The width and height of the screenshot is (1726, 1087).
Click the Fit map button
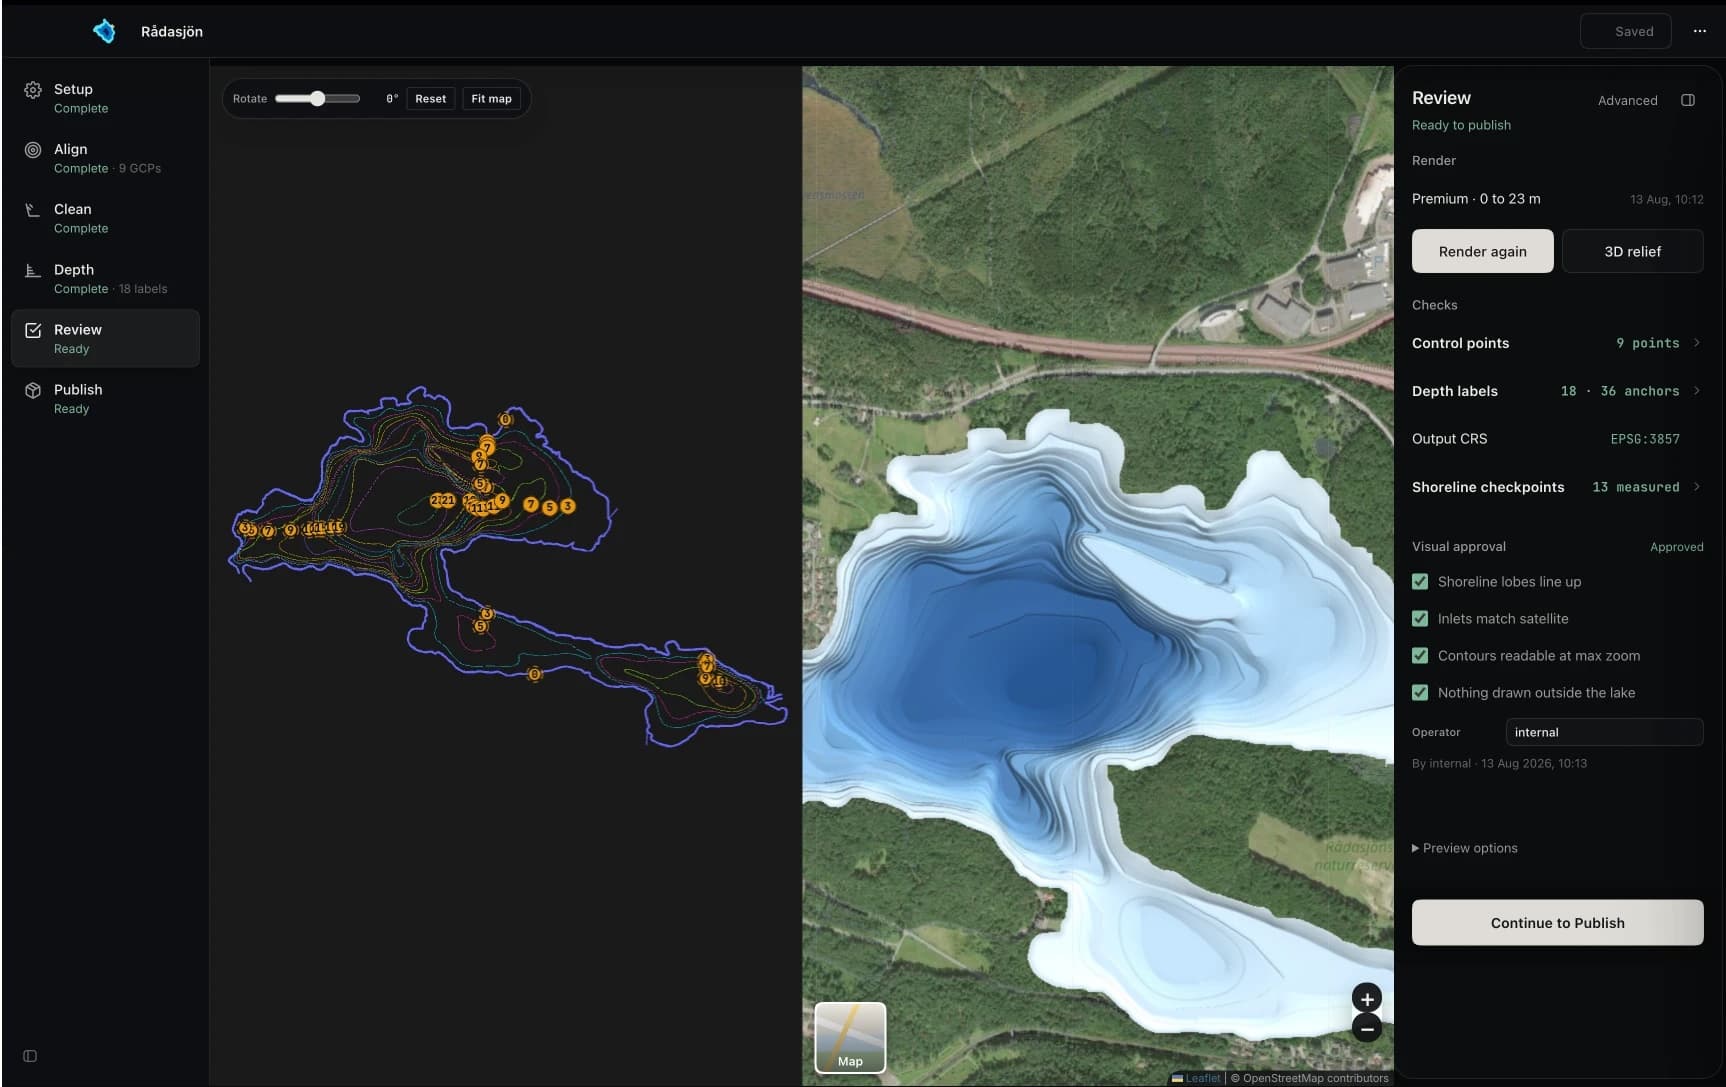pos(491,99)
